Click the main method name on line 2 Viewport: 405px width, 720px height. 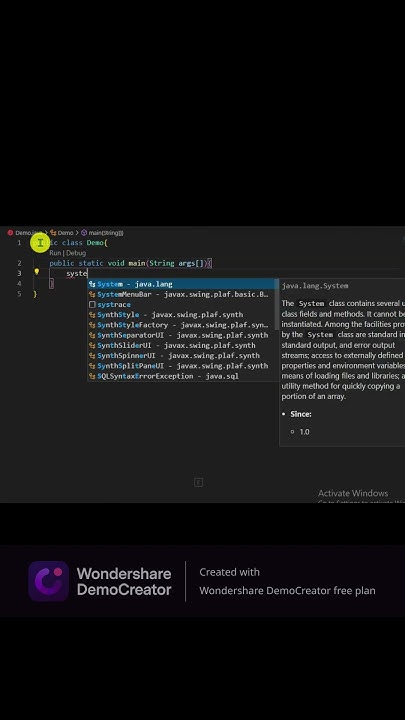click(137, 263)
